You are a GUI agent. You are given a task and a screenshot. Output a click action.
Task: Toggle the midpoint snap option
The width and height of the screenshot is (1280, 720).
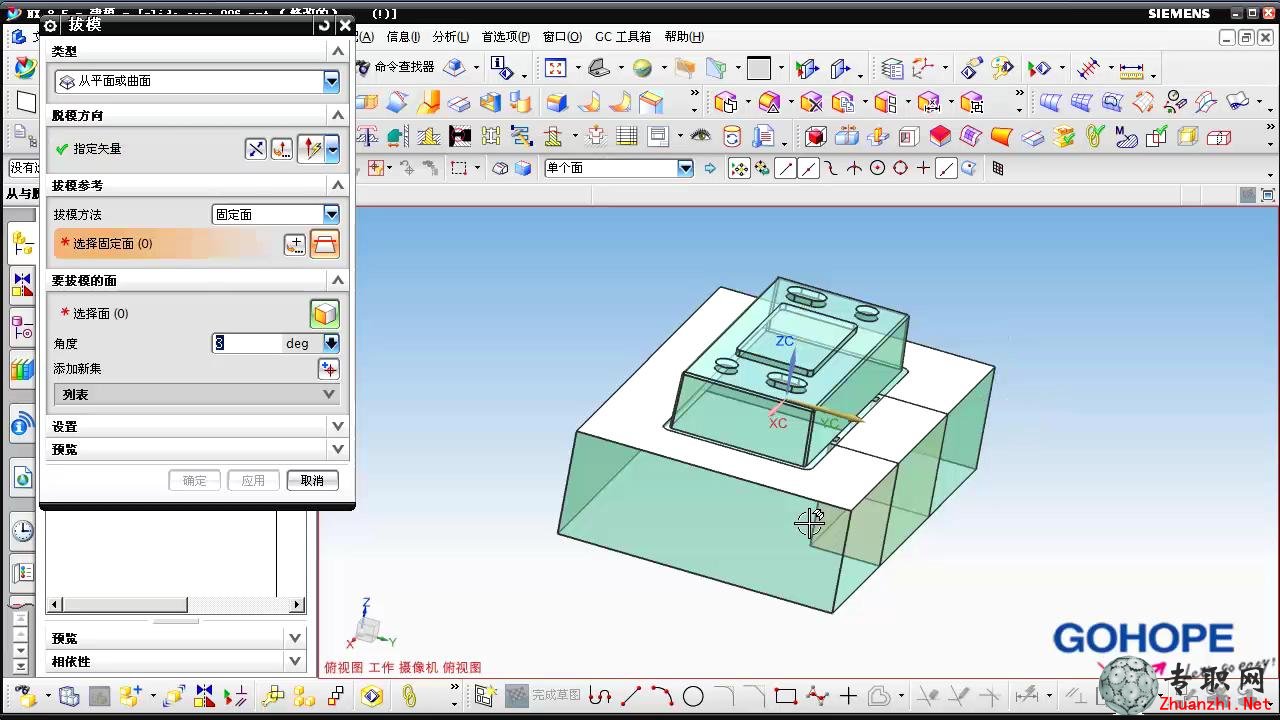tap(809, 168)
